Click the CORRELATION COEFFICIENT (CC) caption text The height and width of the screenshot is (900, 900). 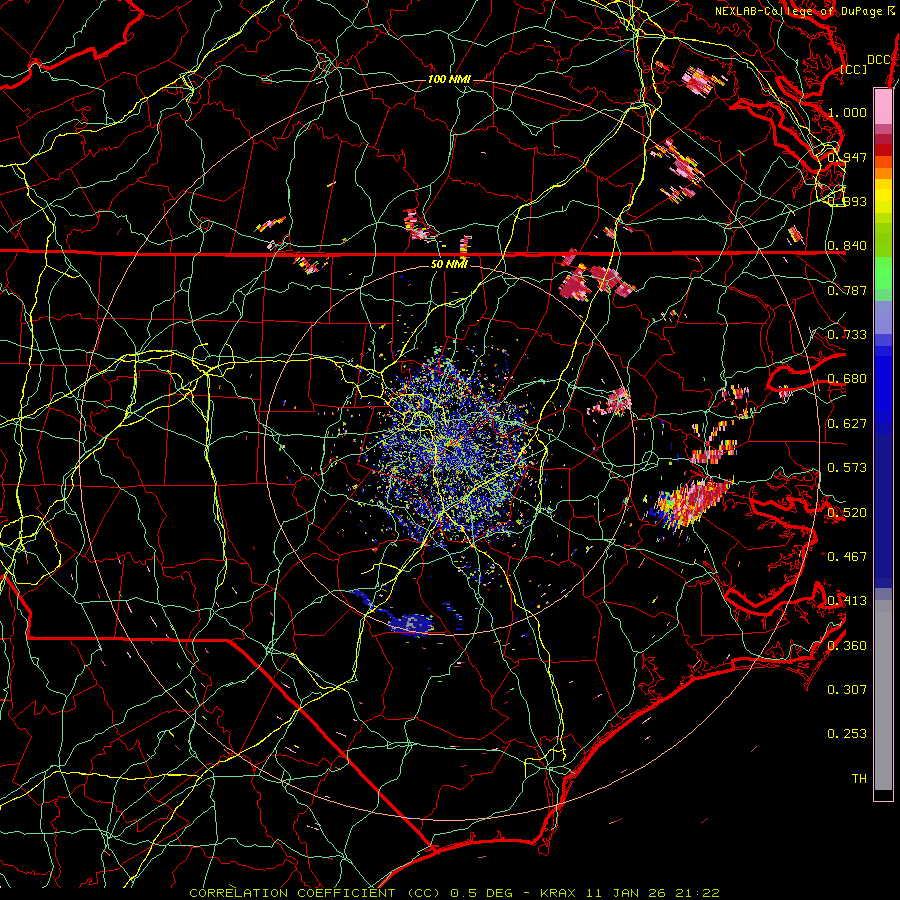[x=315, y=893]
